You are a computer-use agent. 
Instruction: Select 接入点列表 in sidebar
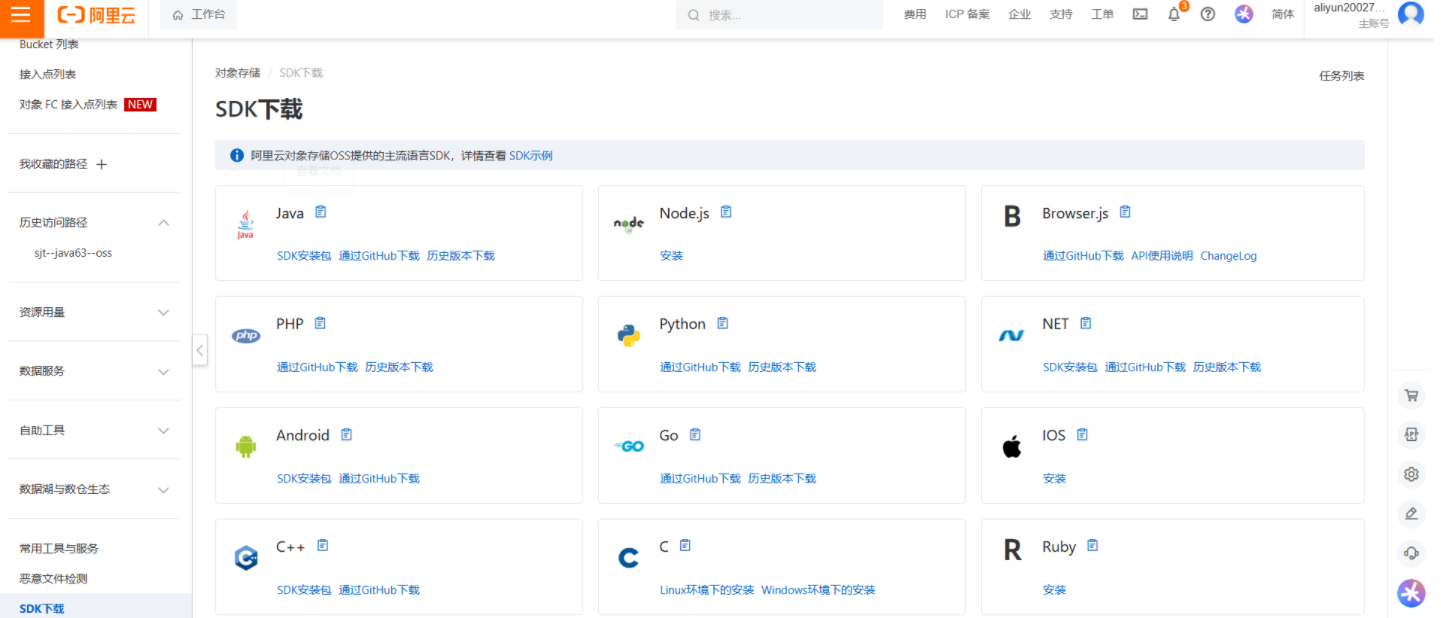48,74
